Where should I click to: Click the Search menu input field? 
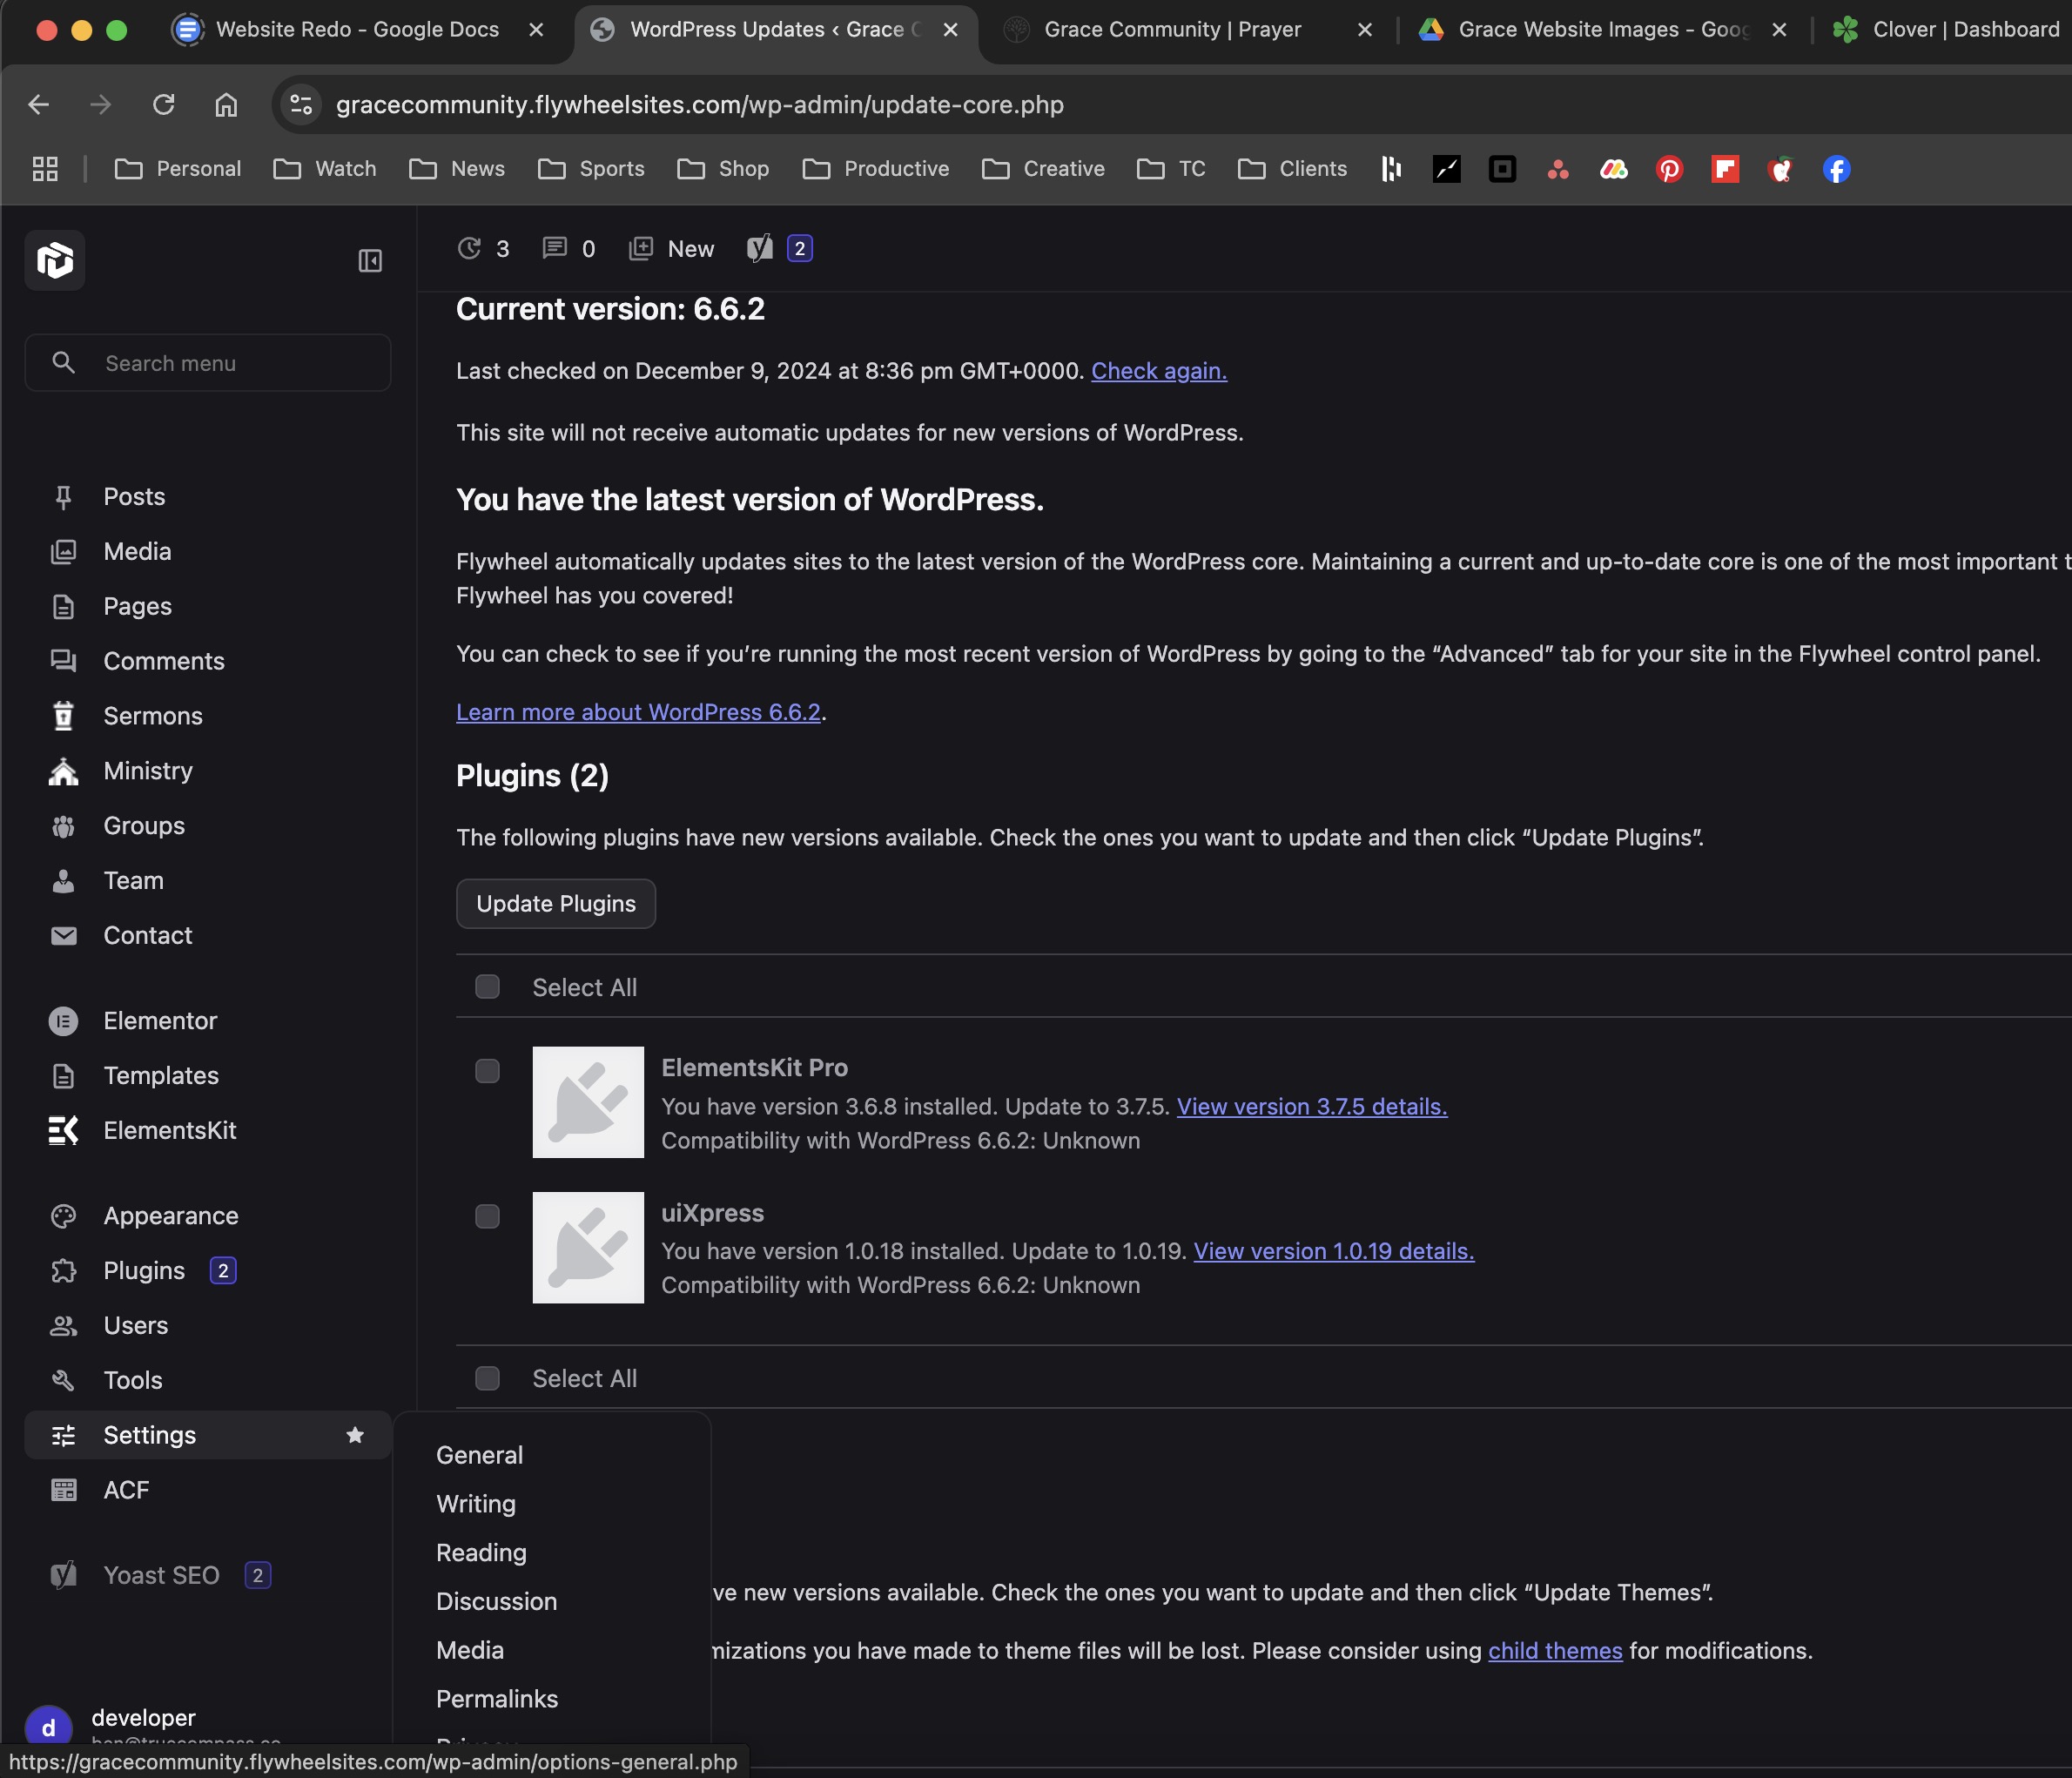208,363
